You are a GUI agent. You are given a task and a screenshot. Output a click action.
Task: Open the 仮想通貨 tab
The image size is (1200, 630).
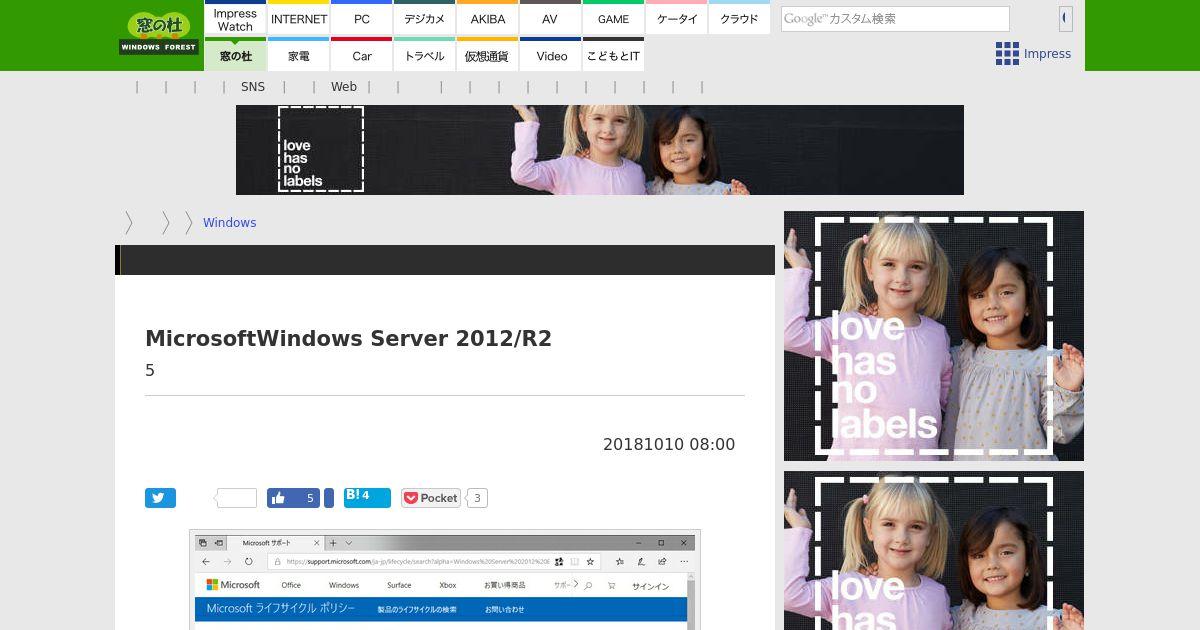pyautogui.click(x=488, y=56)
